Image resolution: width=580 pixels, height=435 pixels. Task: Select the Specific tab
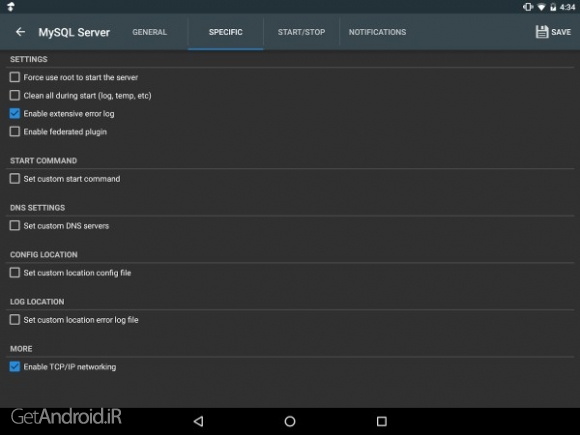(x=226, y=32)
